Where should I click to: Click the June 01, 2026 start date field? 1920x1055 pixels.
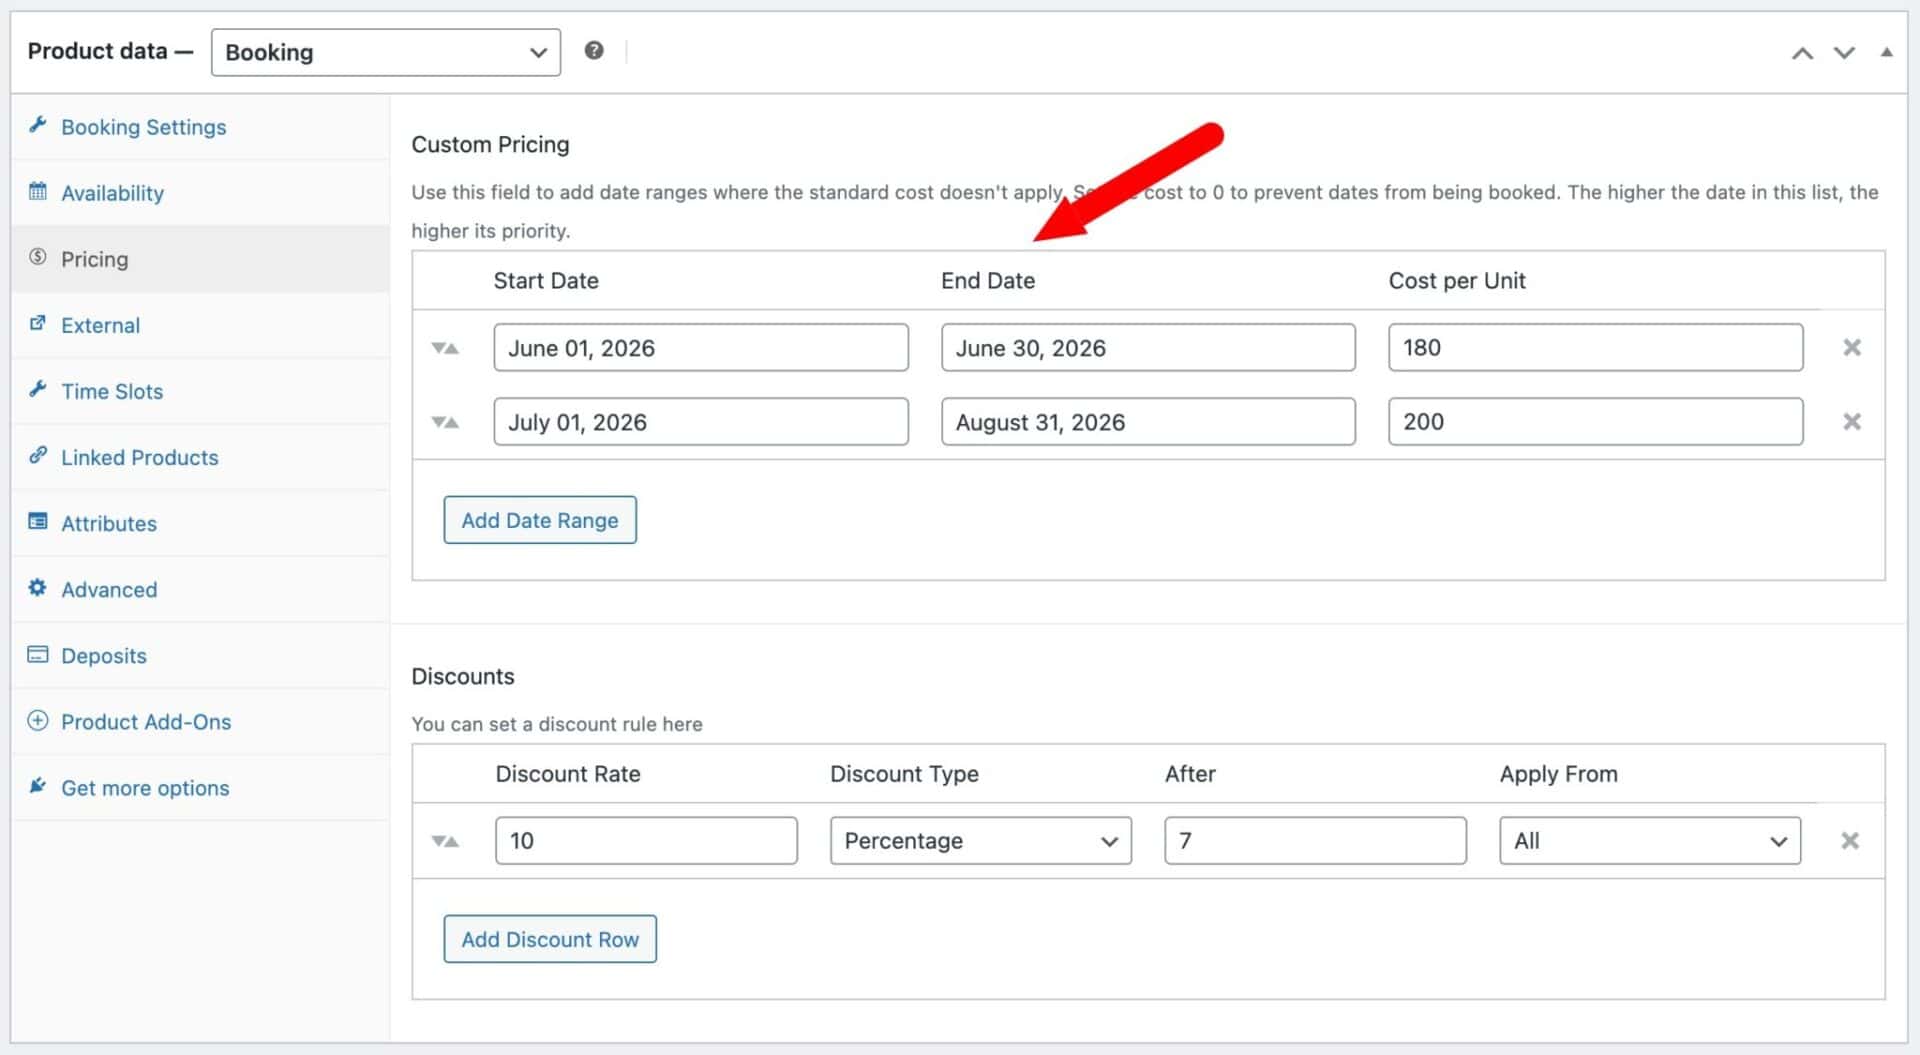[701, 347]
